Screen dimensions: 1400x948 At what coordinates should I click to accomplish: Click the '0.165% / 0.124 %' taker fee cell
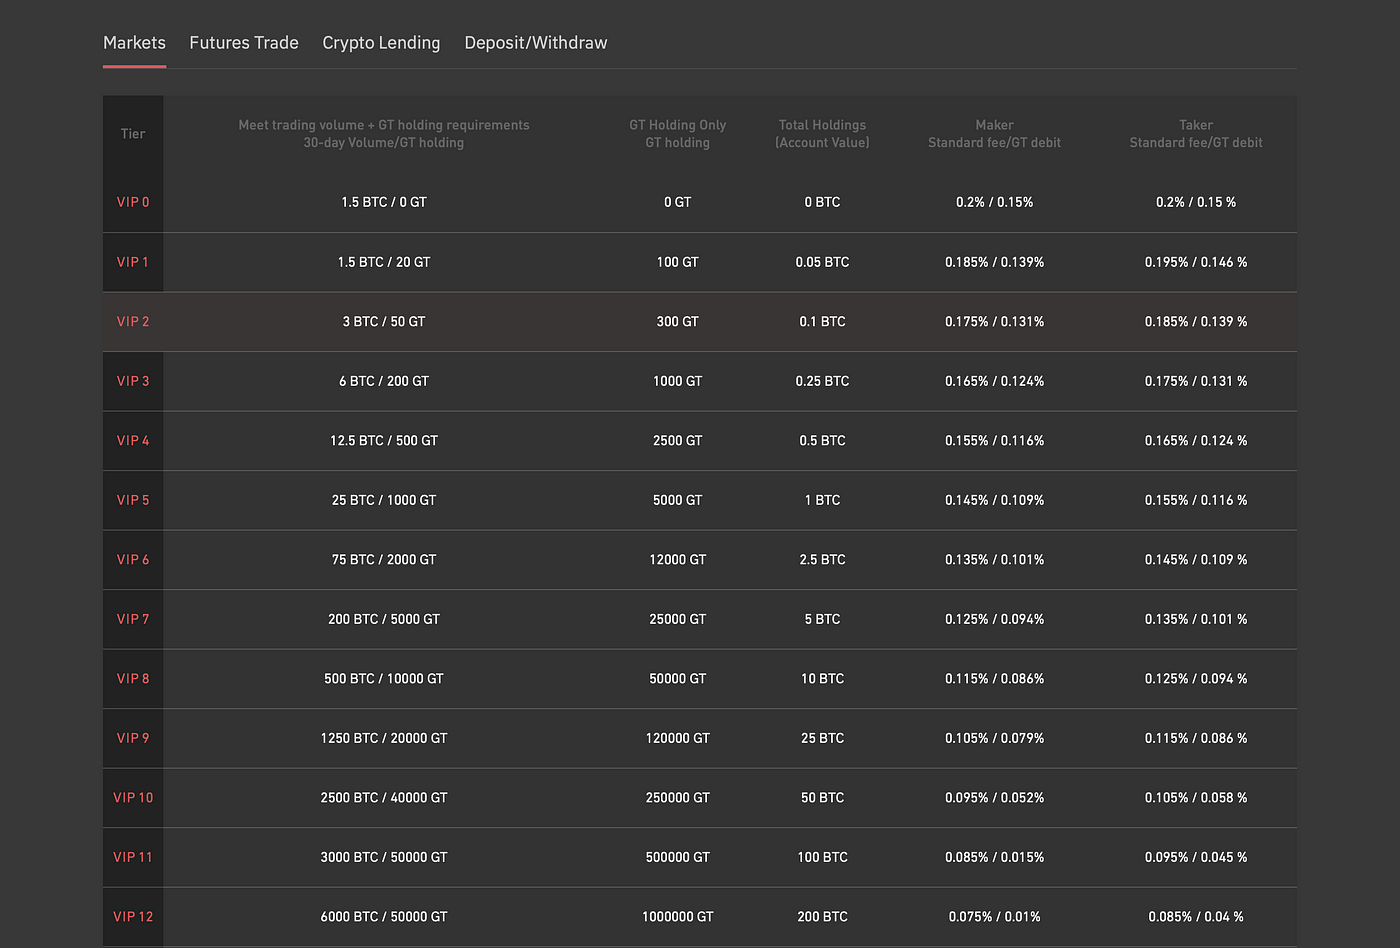tap(1196, 440)
